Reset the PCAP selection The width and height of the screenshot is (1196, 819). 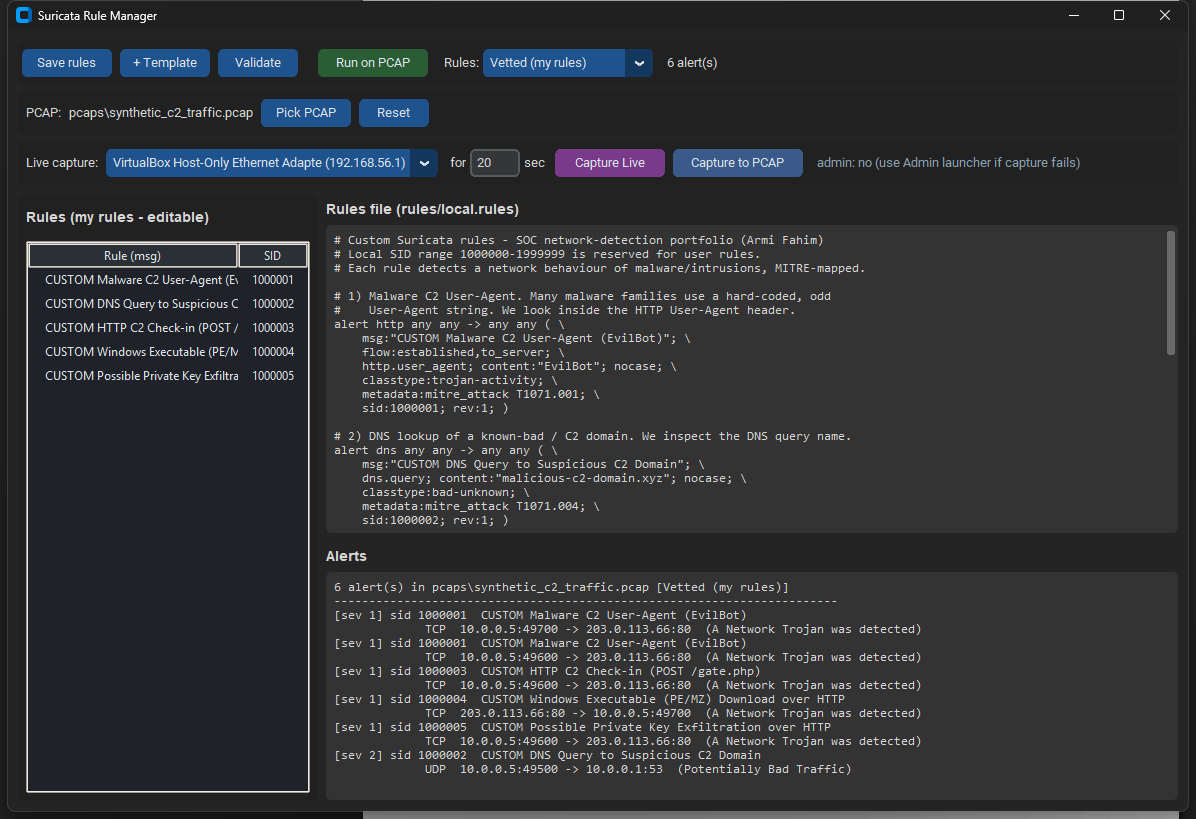tap(394, 113)
